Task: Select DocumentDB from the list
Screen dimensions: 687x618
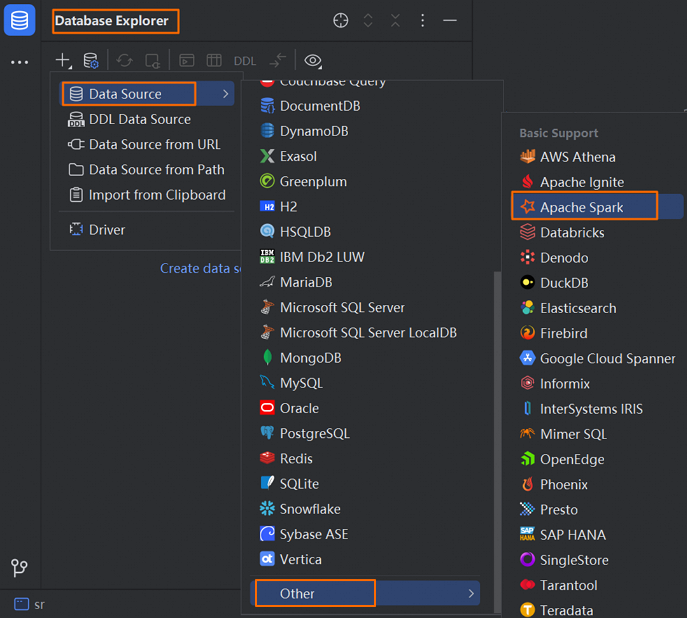Action: [x=365, y=106]
